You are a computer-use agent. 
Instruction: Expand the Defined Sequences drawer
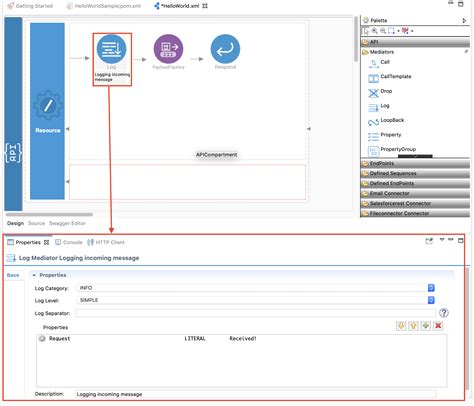pyautogui.click(x=415, y=173)
